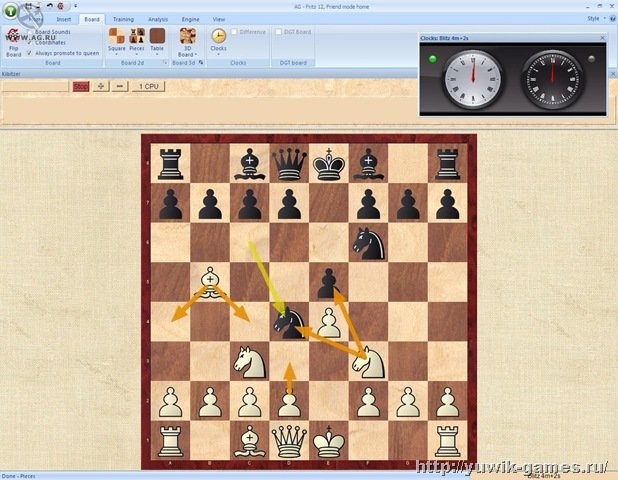Click the red Stop button
Screen dimensions: 618x480
point(81,86)
